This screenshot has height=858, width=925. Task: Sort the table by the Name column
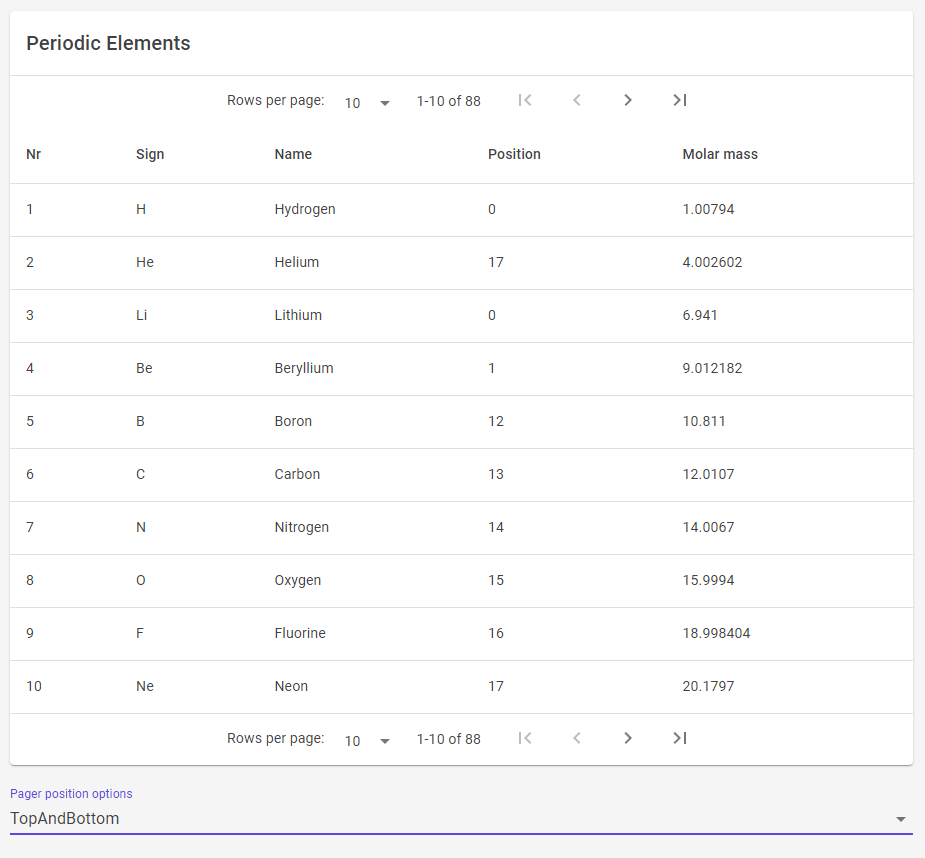[x=293, y=154]
